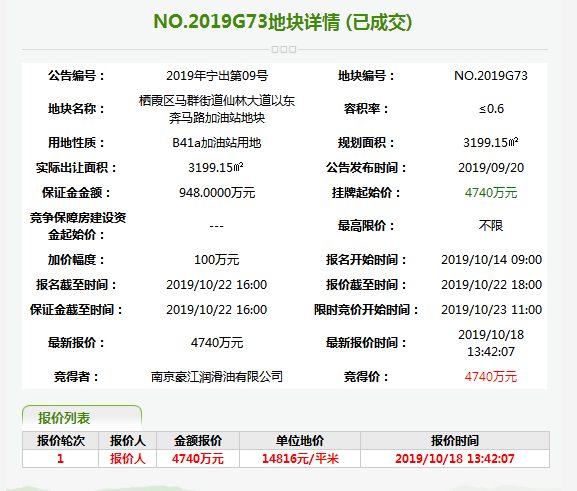Select bid round number 1 in table
Viewport: 577px width, 491px height.
click(61, 459)
